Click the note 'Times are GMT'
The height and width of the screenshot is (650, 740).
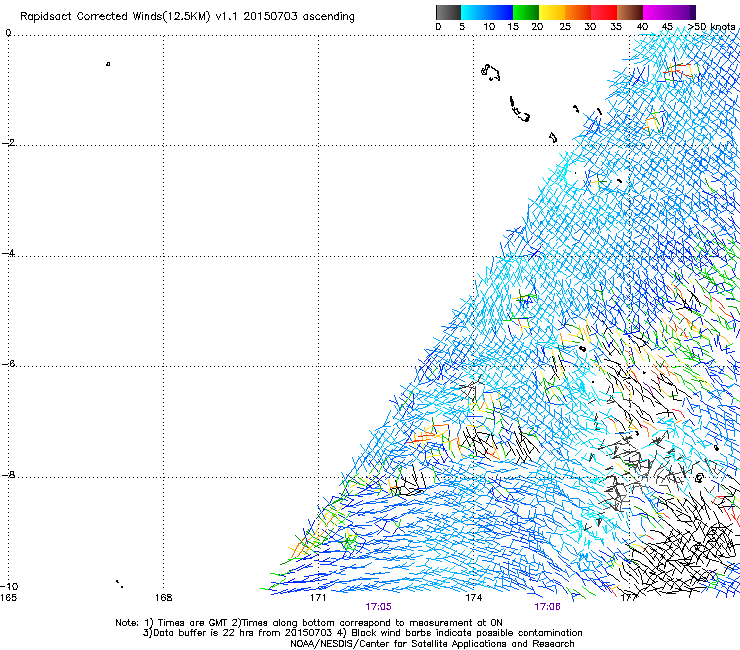pos(193,623)
